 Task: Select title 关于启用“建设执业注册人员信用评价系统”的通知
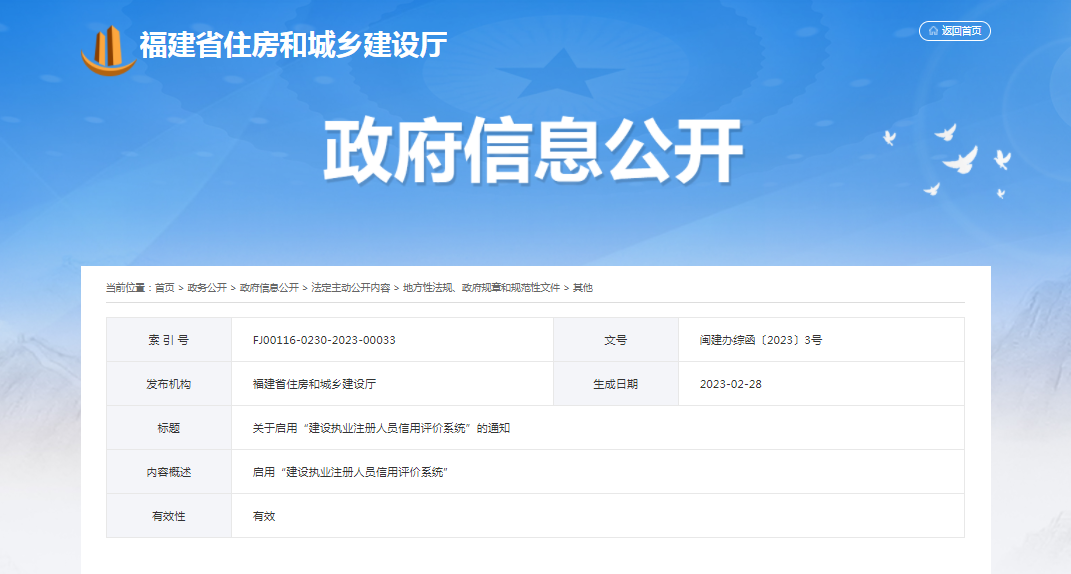381,428
